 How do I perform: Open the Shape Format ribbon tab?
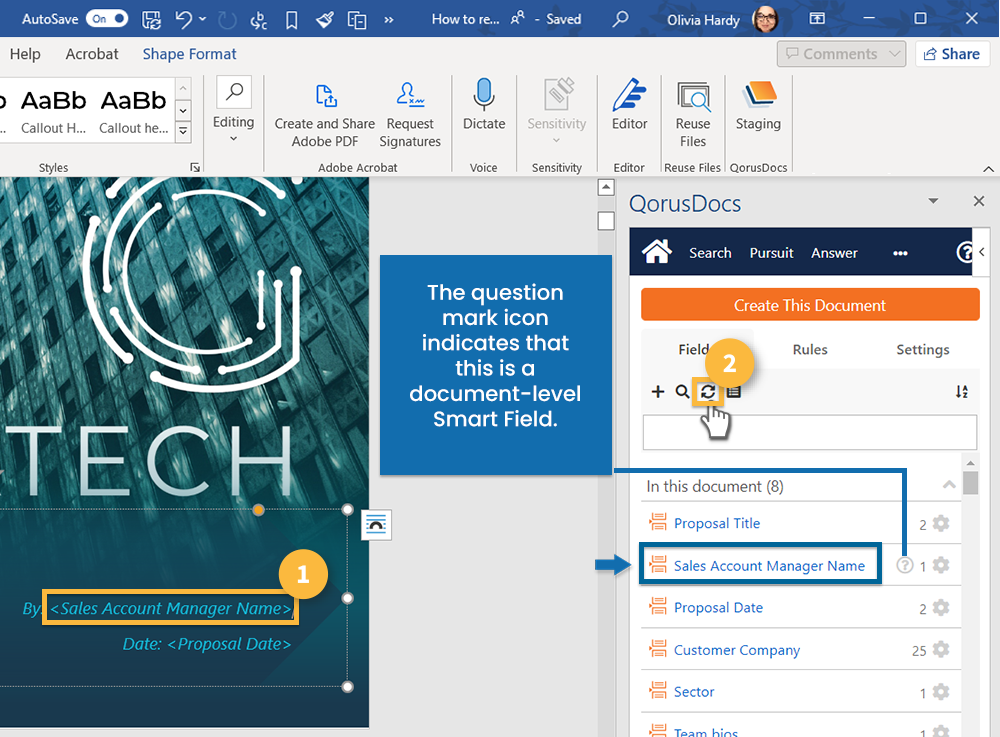tap(189, 54)
